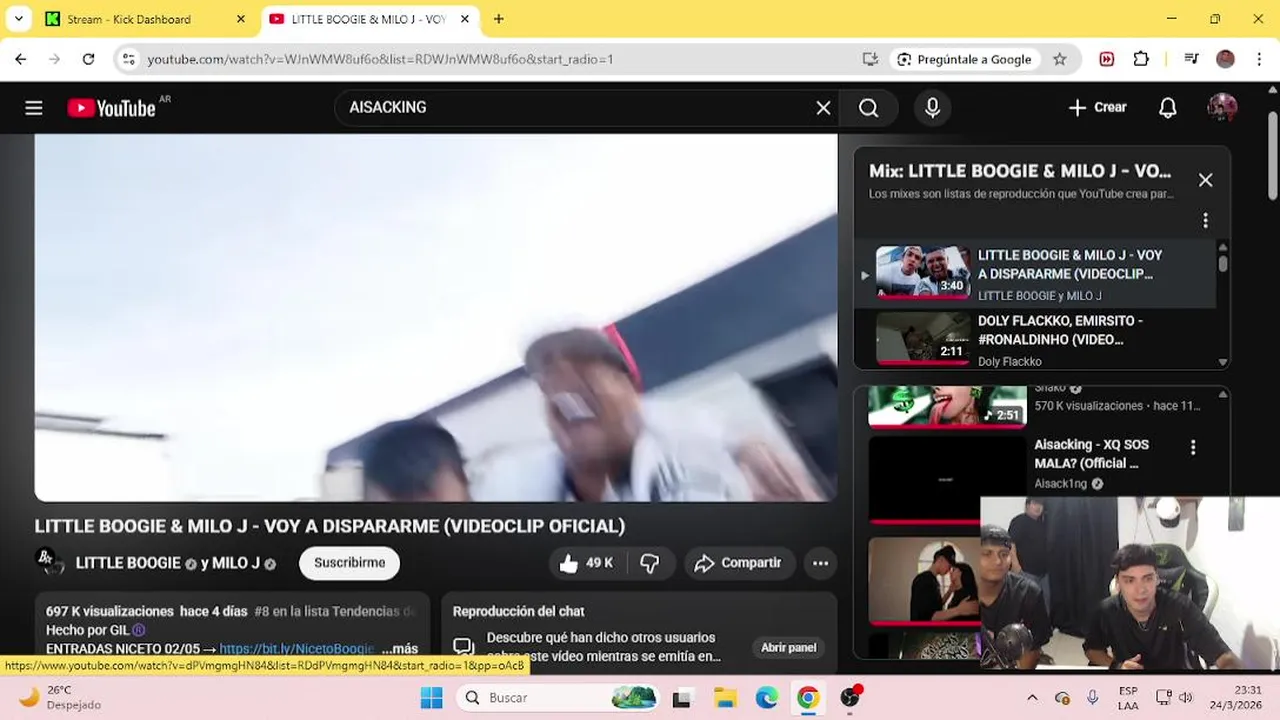Click the playlist panel scrollbar thumb
The image size is (1280, 720).
tap(1222, 263)
